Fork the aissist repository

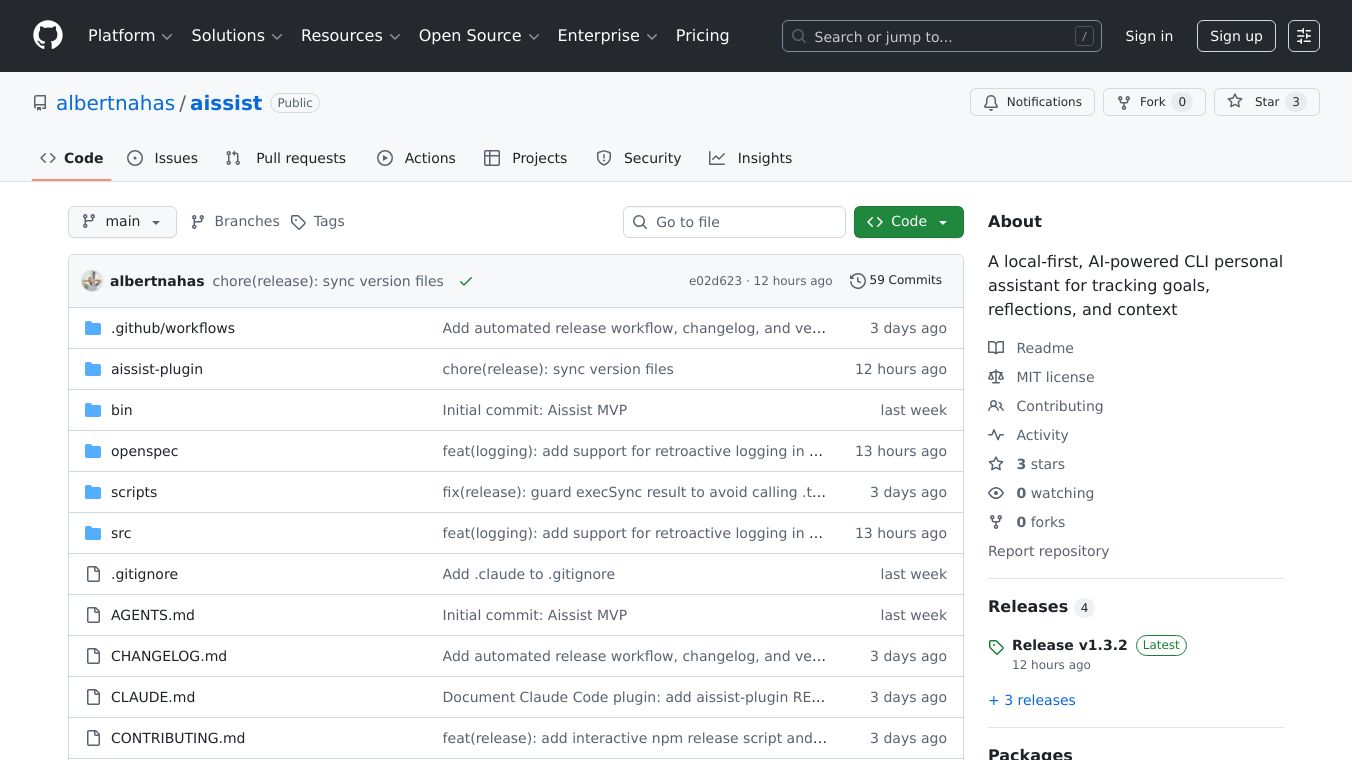1153,102
